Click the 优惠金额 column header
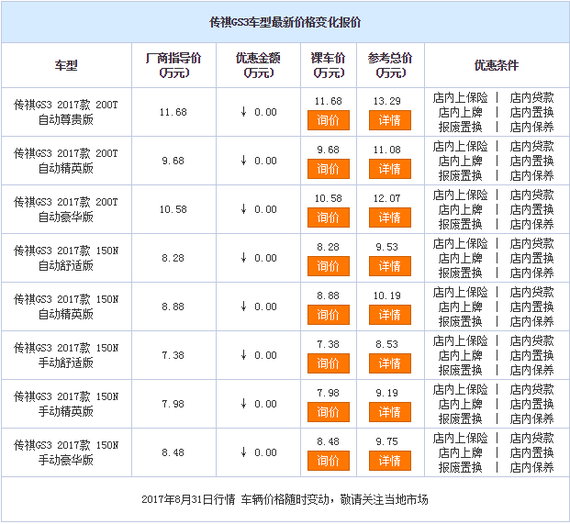 pos(258,65)
